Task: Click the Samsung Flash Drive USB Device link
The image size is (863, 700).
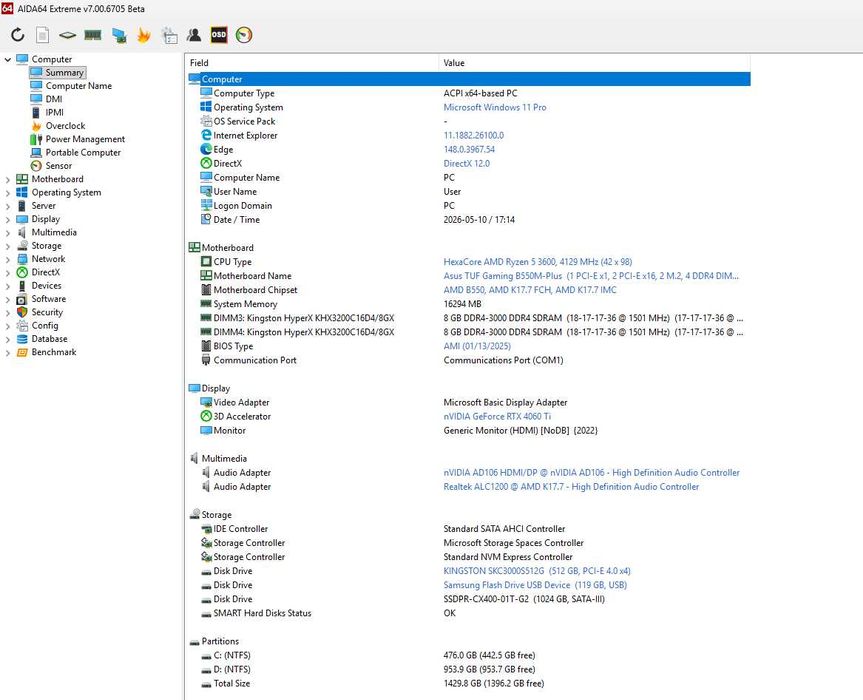Action: click(x=535, y=584)
